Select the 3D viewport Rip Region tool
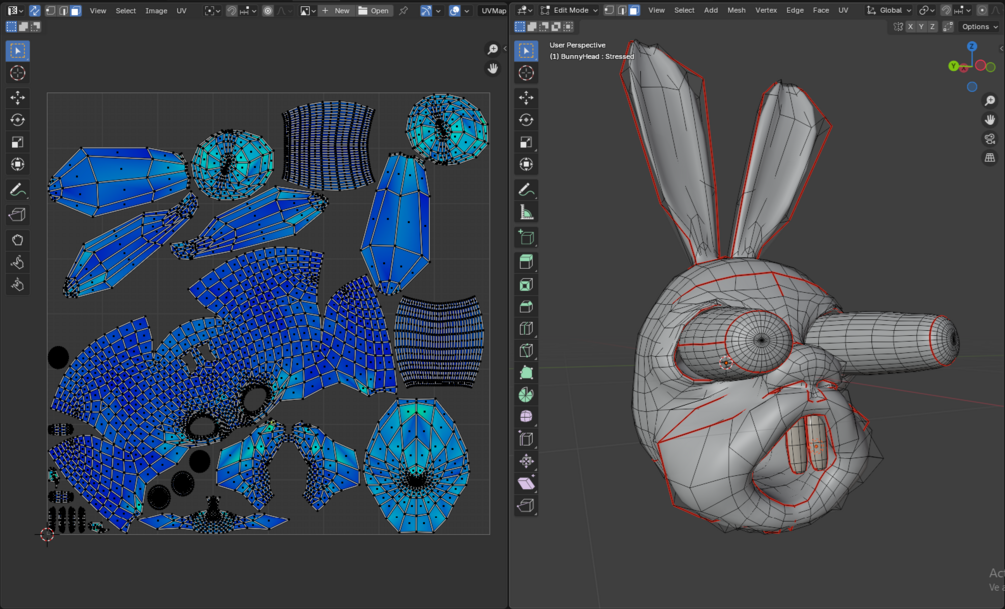 click(x=526, y=506)
